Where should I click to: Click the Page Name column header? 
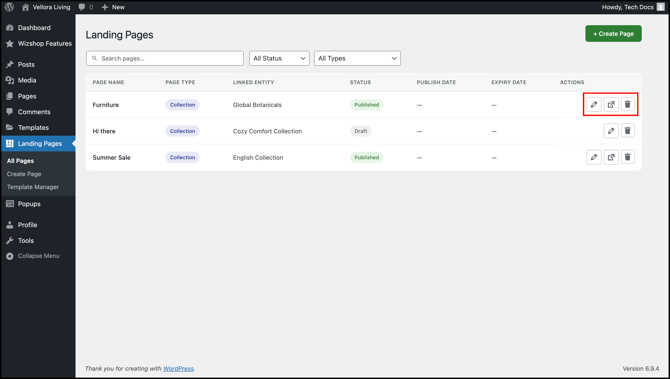tap(109, 82)
